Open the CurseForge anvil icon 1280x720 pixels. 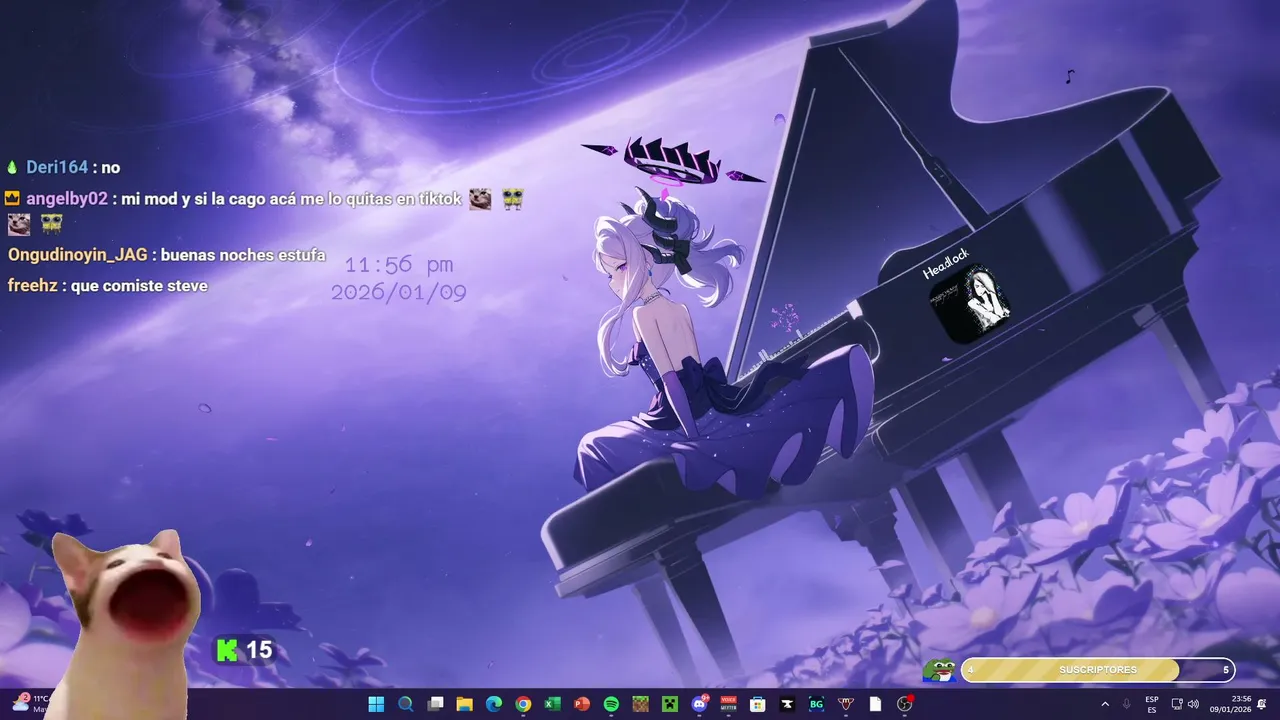(788, 704)
